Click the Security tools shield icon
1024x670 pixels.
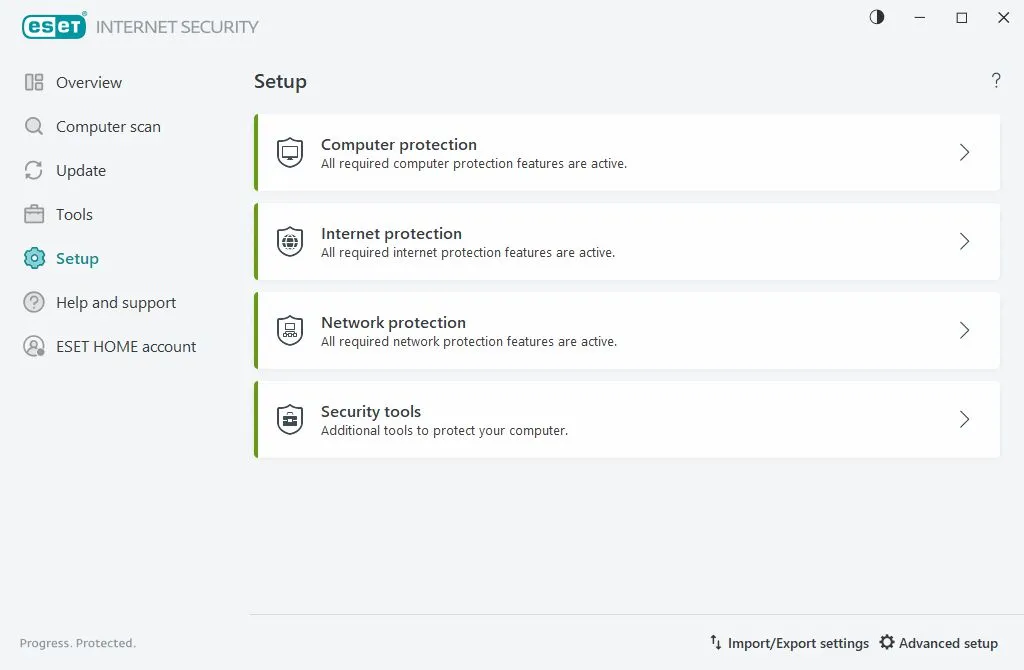290,419
